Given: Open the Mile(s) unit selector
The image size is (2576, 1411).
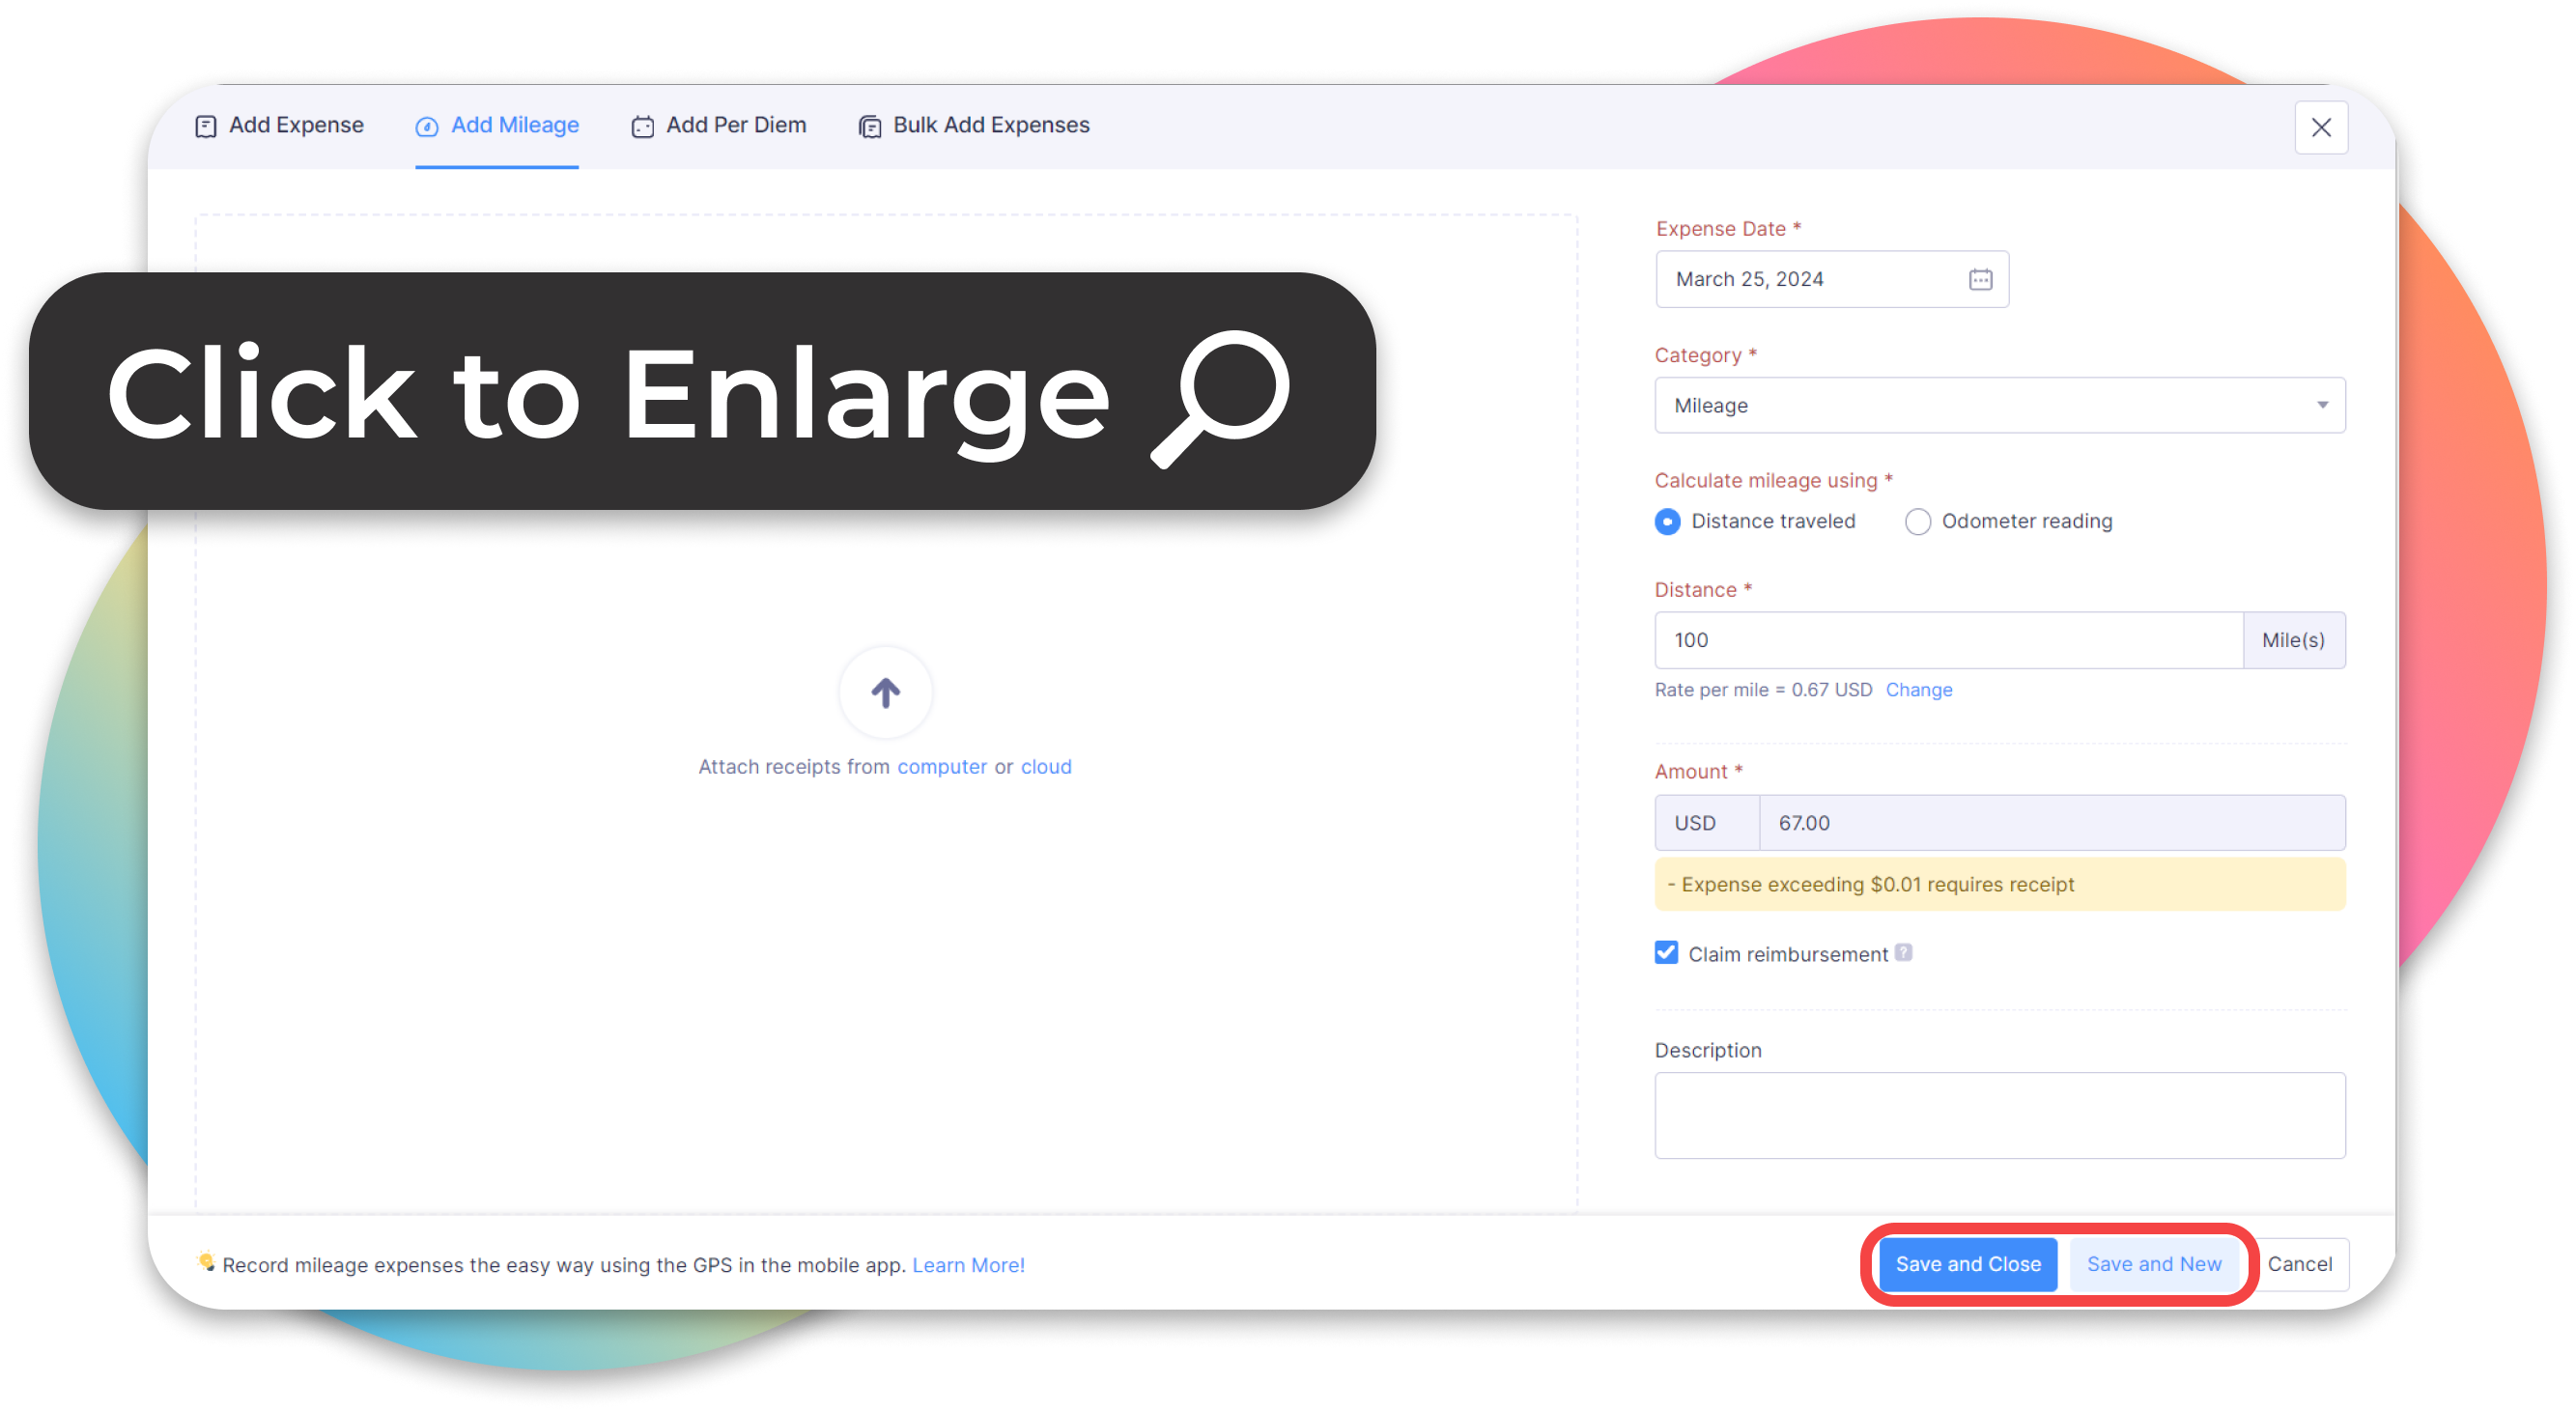Looking at the screenshot, I should pos(2293,640).
